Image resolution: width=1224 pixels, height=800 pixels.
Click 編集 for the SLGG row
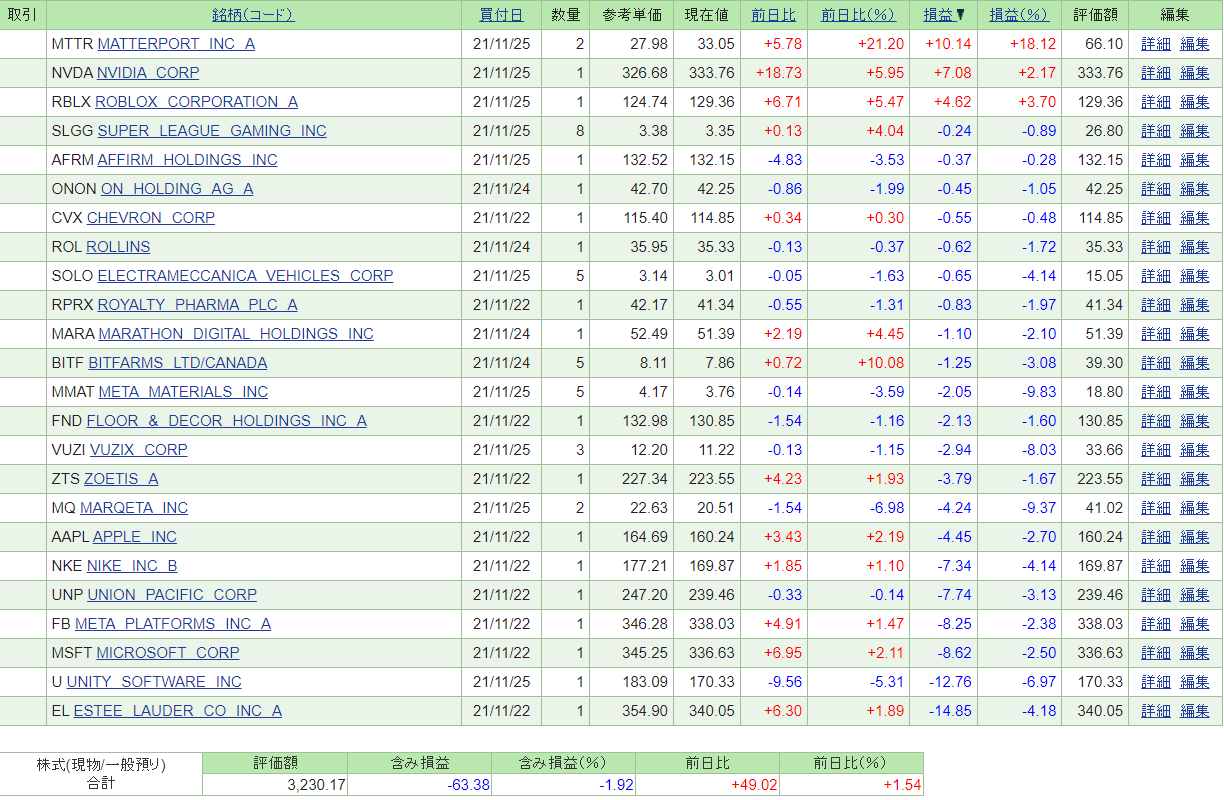[x=1195, y=131]
